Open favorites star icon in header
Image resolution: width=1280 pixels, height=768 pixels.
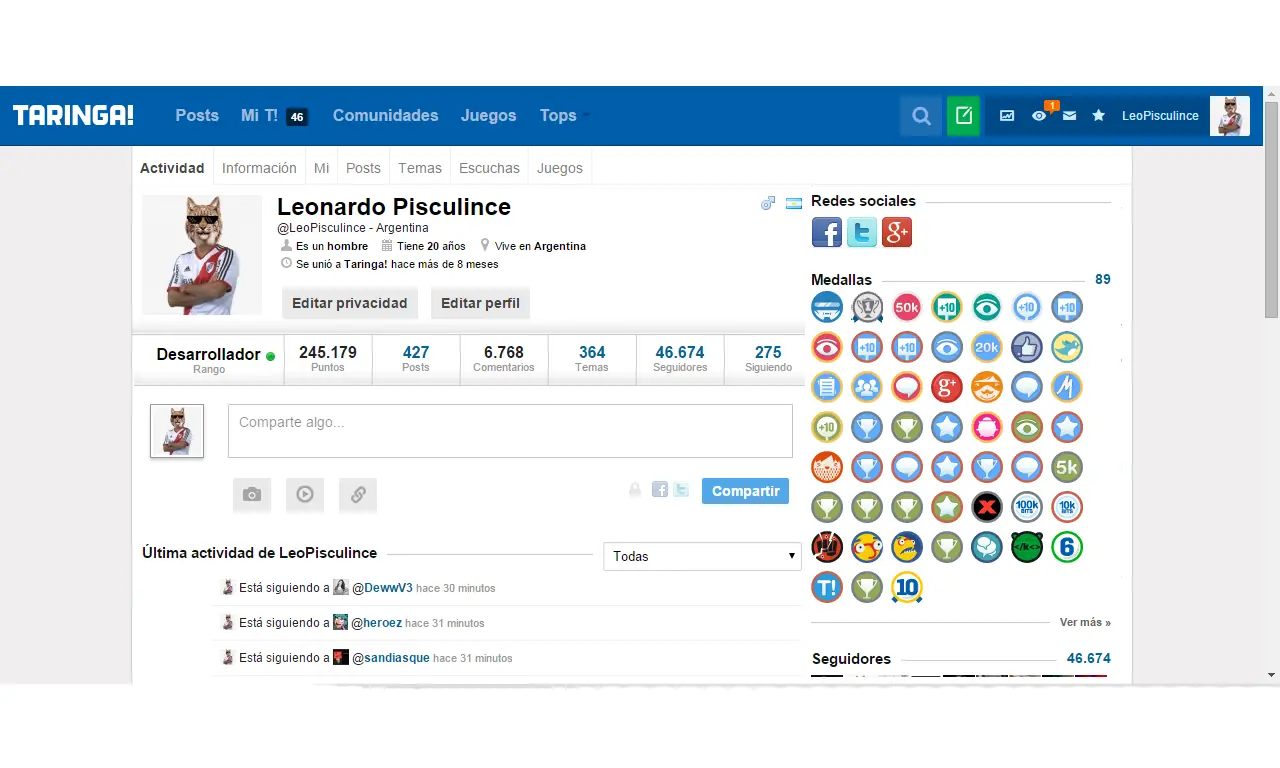click(x=1098, y=116)
